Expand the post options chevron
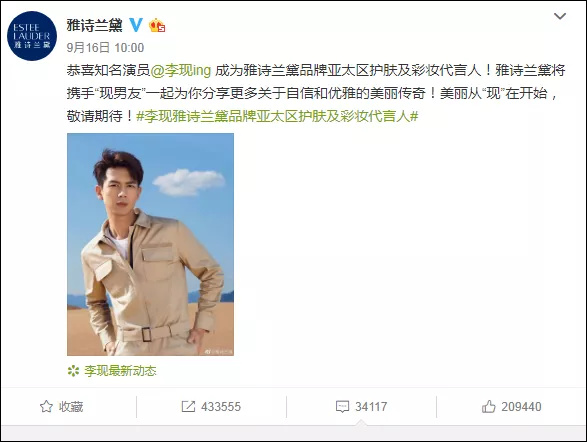This screenshot has height=442, width=587. 560,16
